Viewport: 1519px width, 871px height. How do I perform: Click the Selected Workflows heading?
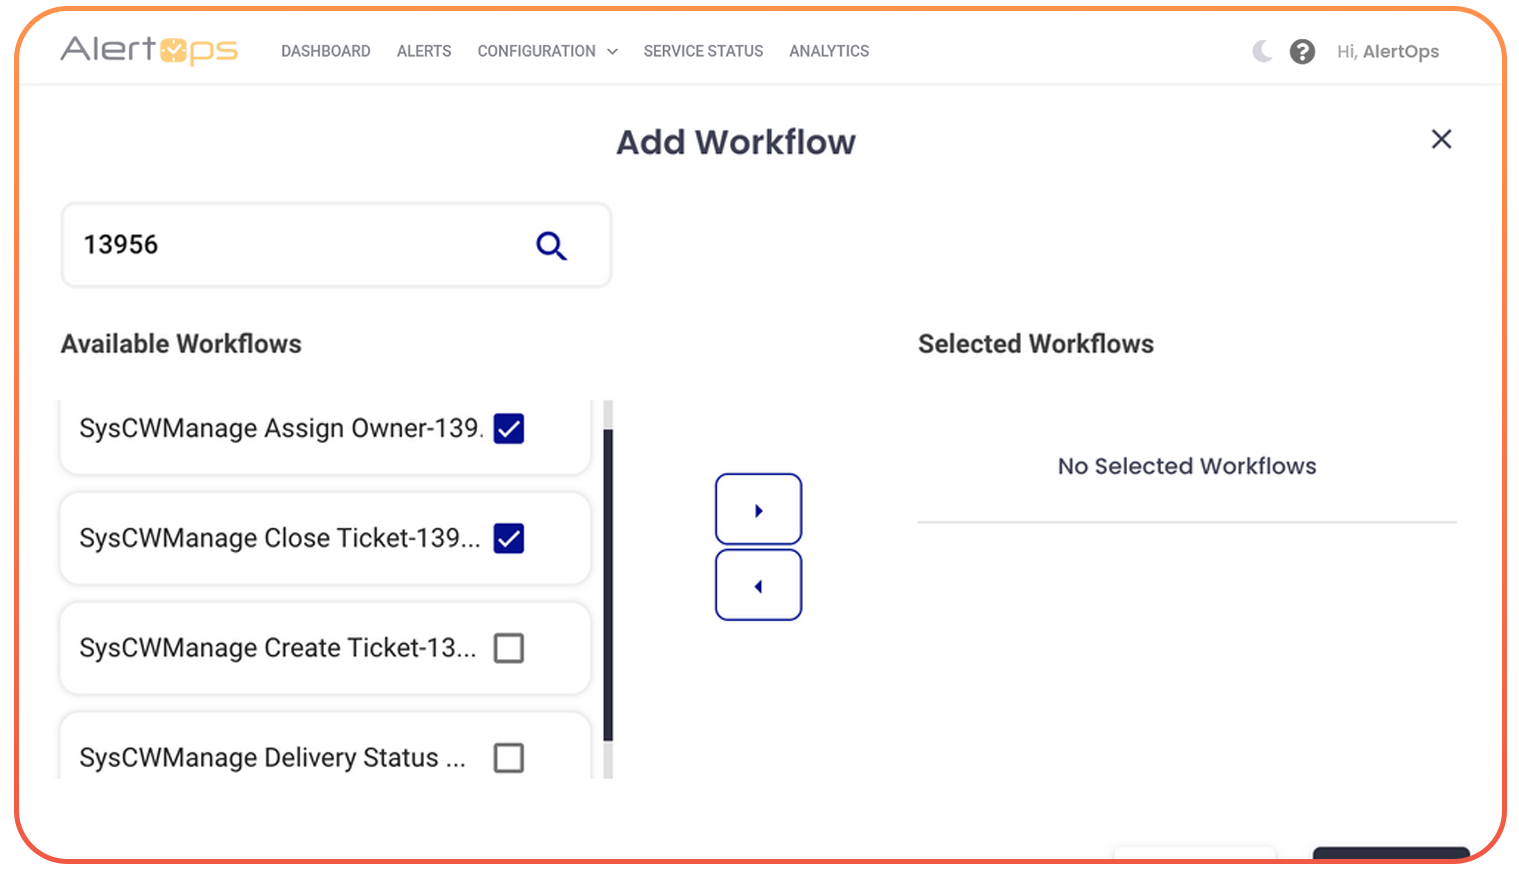(1036, 344)
